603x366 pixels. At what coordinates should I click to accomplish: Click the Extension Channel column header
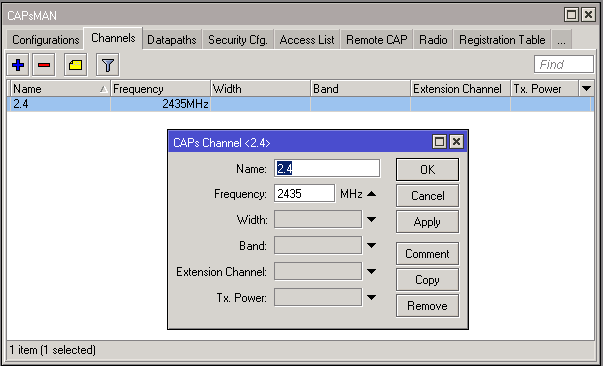(460, 89)
